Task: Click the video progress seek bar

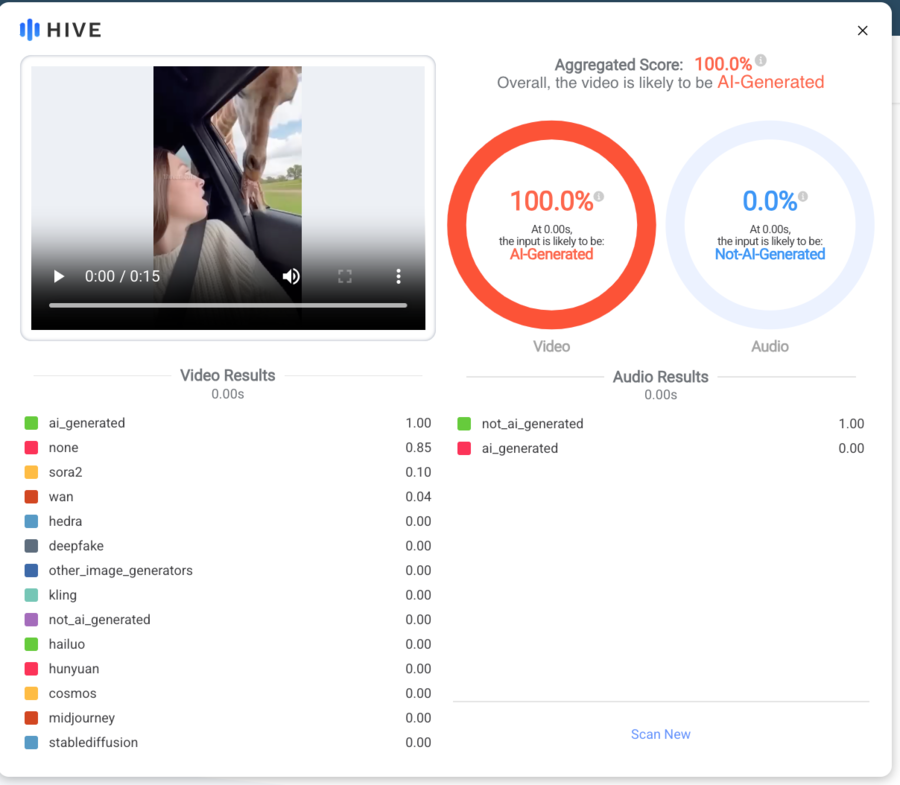Action: 228,305
